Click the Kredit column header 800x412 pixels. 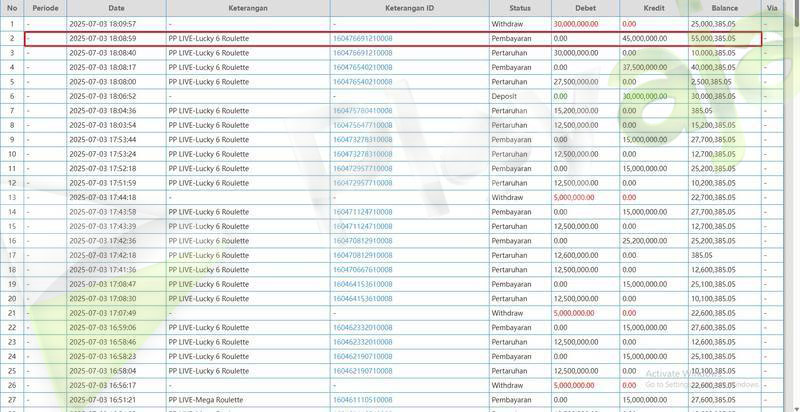[x=652, y=8]
